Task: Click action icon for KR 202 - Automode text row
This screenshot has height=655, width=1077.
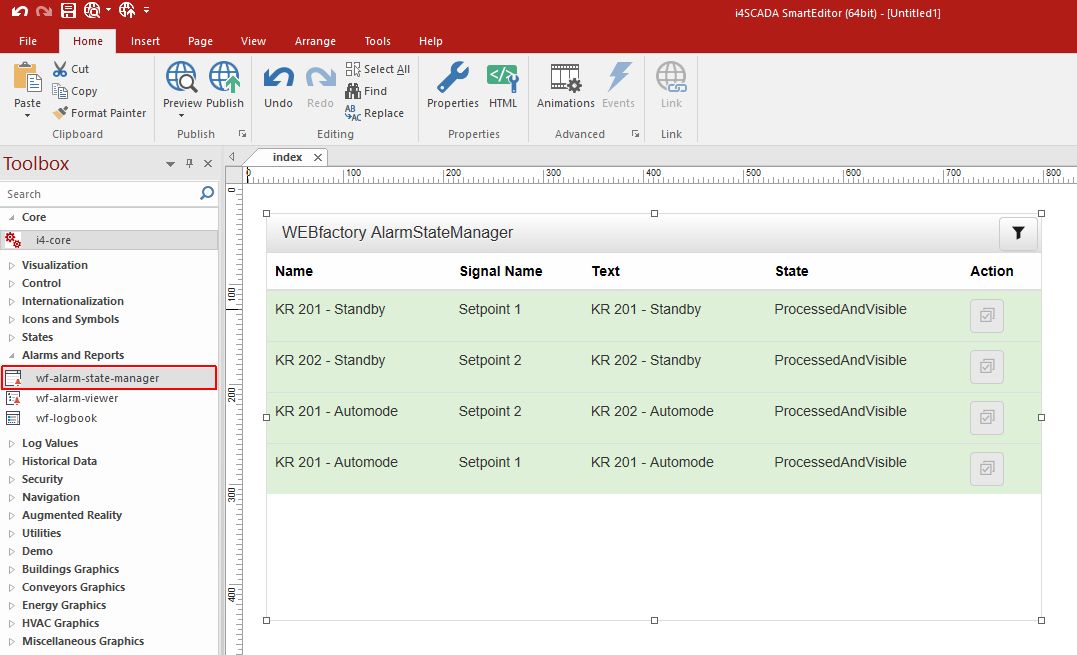Action: click(987, 417)
